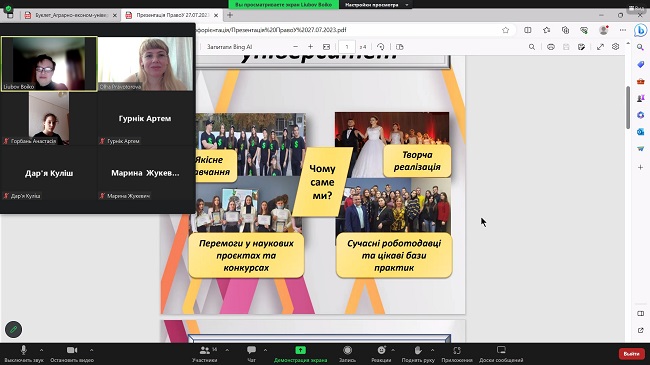This screenshot has height=365, width=650.
Task: Open Edge sidebar Shopping tag icon
Action: [x=640, y=64]
